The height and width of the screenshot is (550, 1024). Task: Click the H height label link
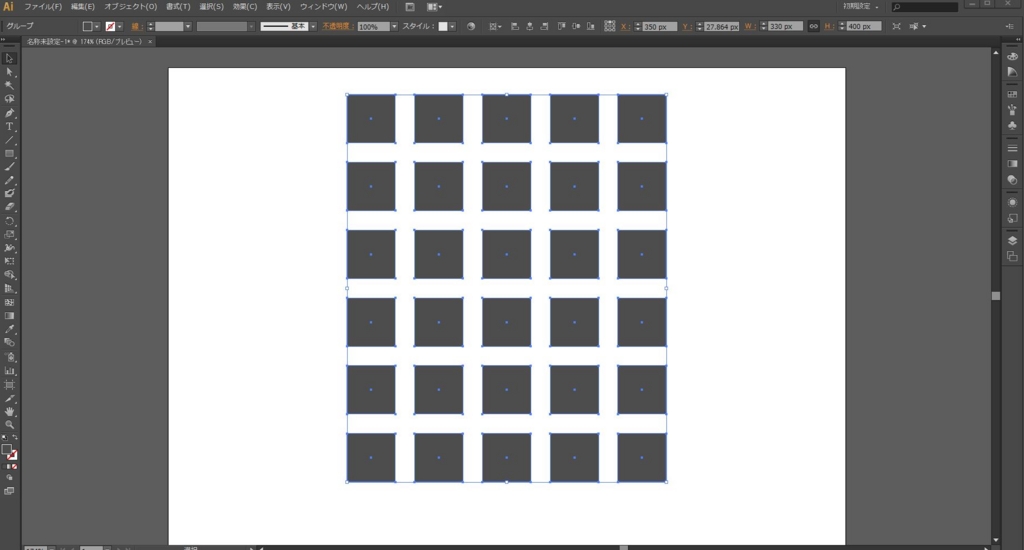tap(829, 27)
